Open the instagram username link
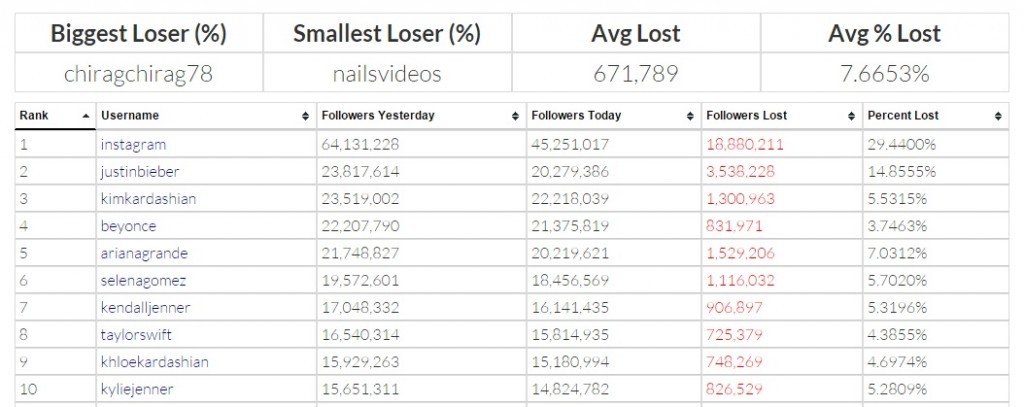The height and width of the screenshot is (407, 1024). pos(133,144)
